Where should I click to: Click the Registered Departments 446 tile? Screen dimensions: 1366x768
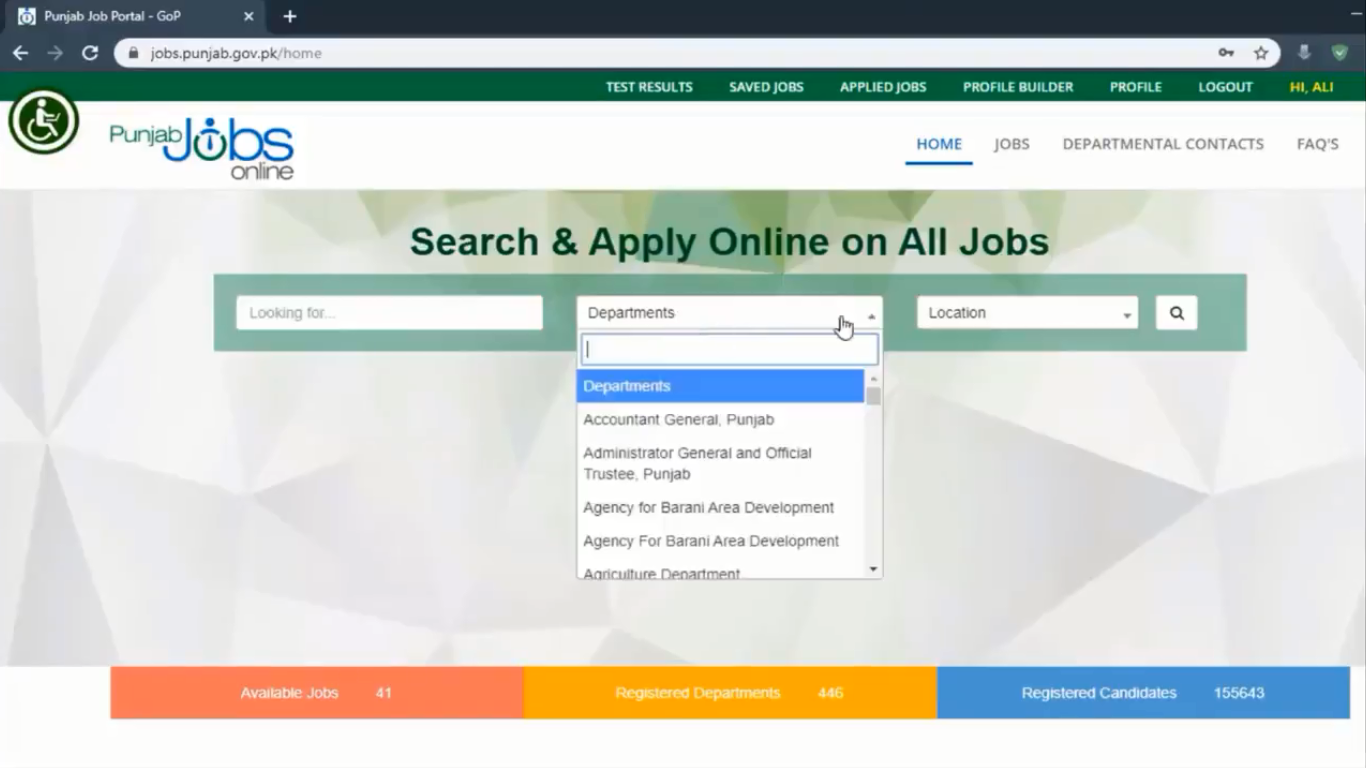[x=730, y=693]
